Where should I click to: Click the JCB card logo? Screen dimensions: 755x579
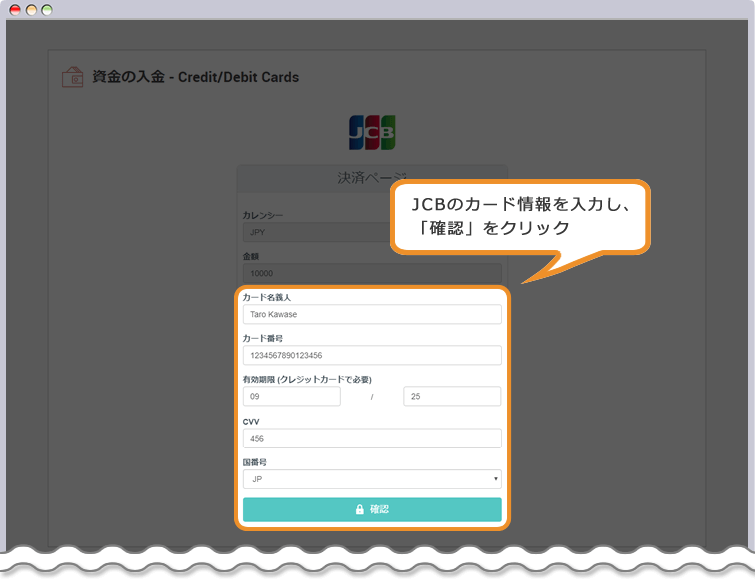[371, 131]
